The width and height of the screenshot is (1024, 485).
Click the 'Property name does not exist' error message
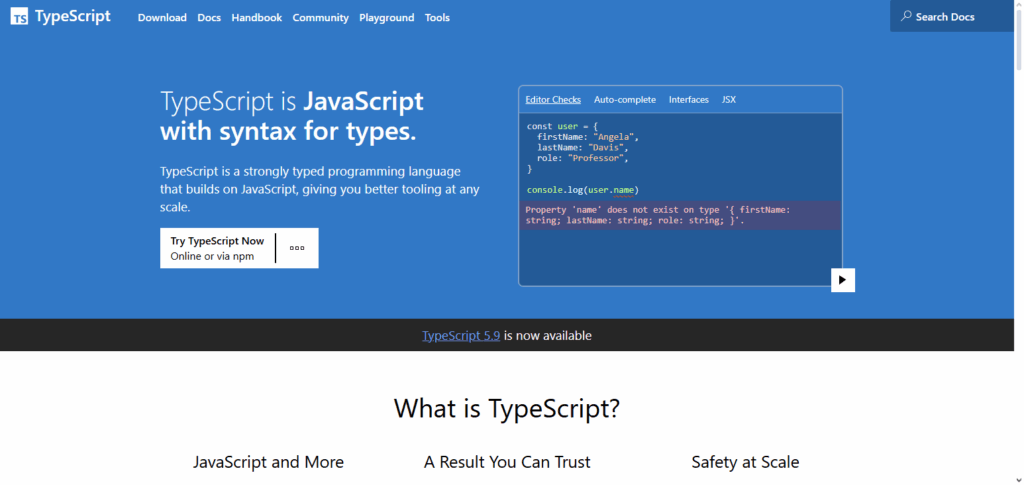(680, 215)
